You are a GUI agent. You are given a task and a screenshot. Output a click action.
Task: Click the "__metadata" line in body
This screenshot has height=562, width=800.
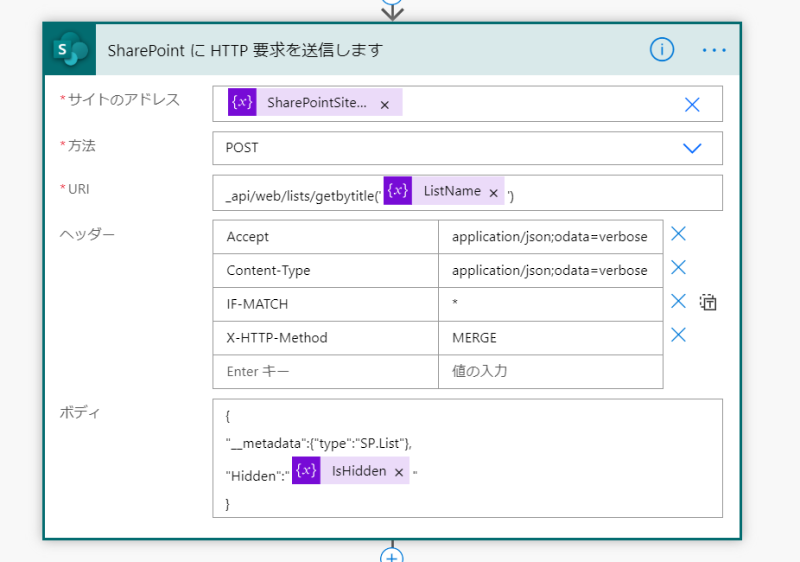pyautogui.click(x=319, y=443)
